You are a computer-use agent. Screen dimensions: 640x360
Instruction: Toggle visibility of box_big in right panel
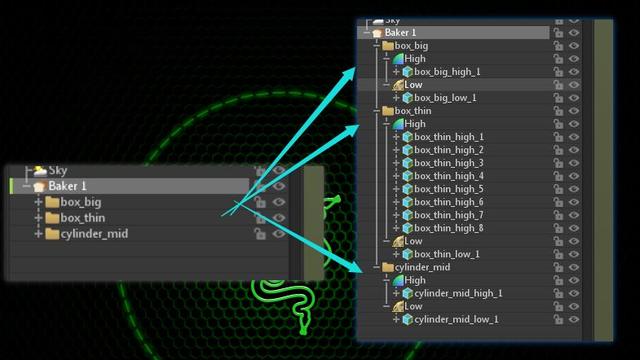coord(574,46)
